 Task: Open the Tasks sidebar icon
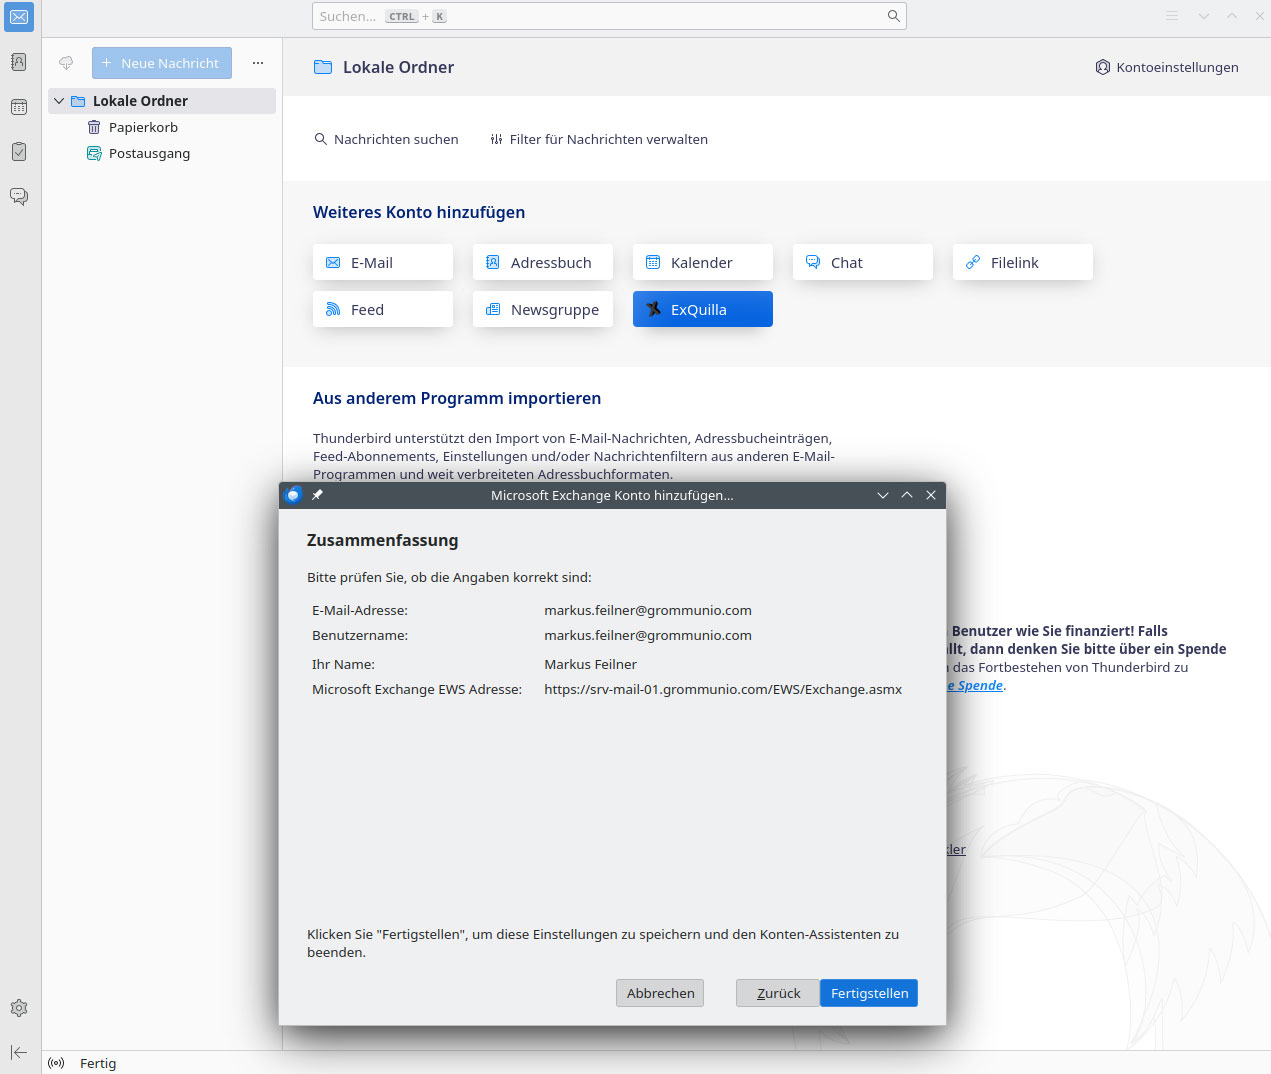point(19,152)
